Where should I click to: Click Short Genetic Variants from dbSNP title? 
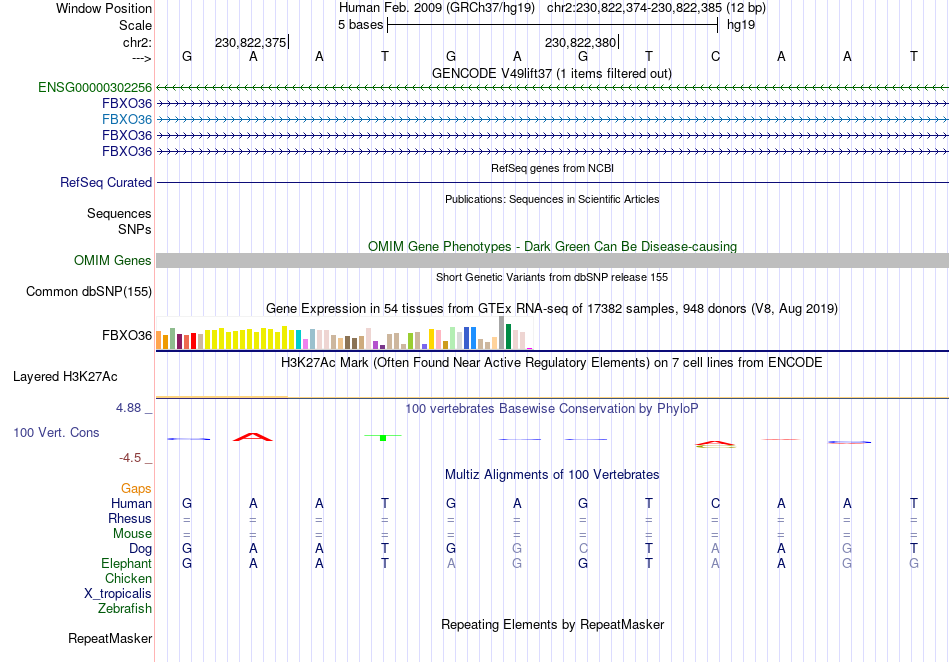click(x=552, y=277)
